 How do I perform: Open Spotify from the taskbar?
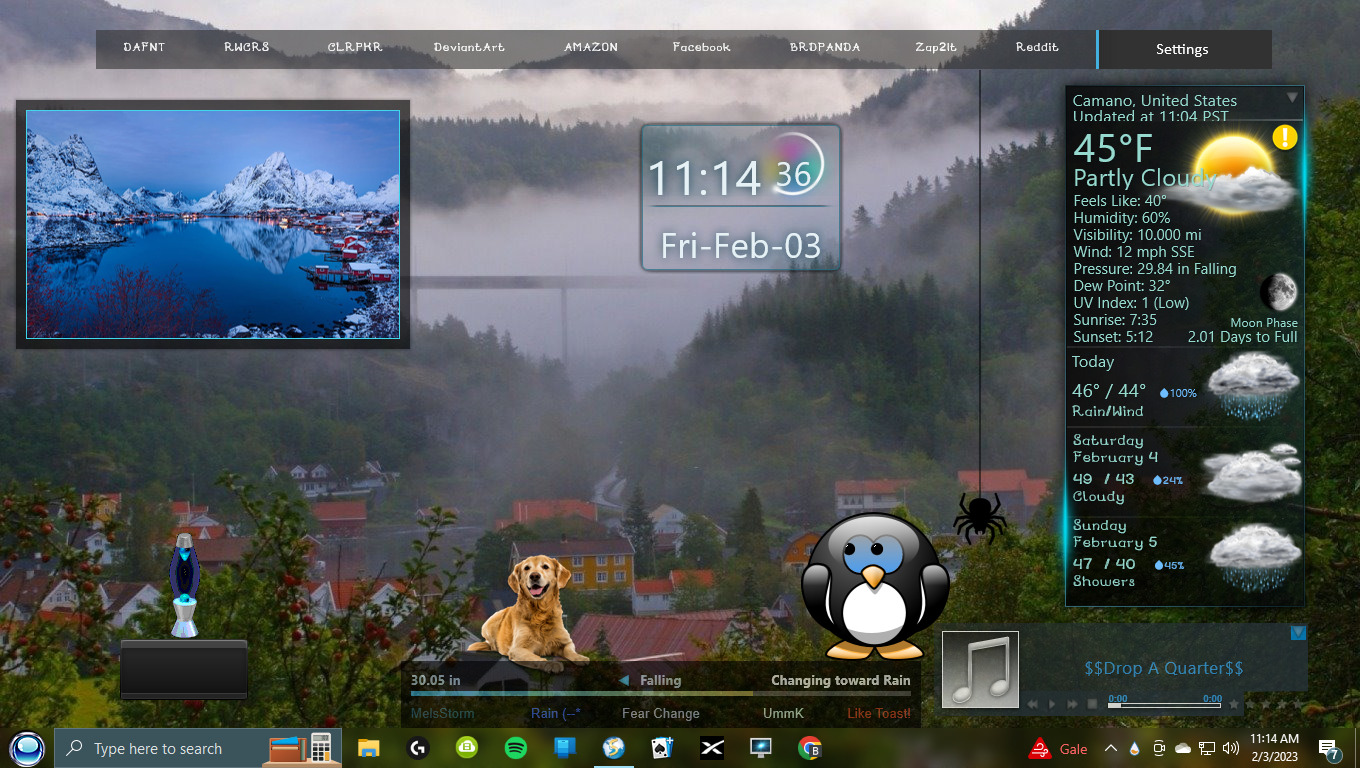click(516, 748)
